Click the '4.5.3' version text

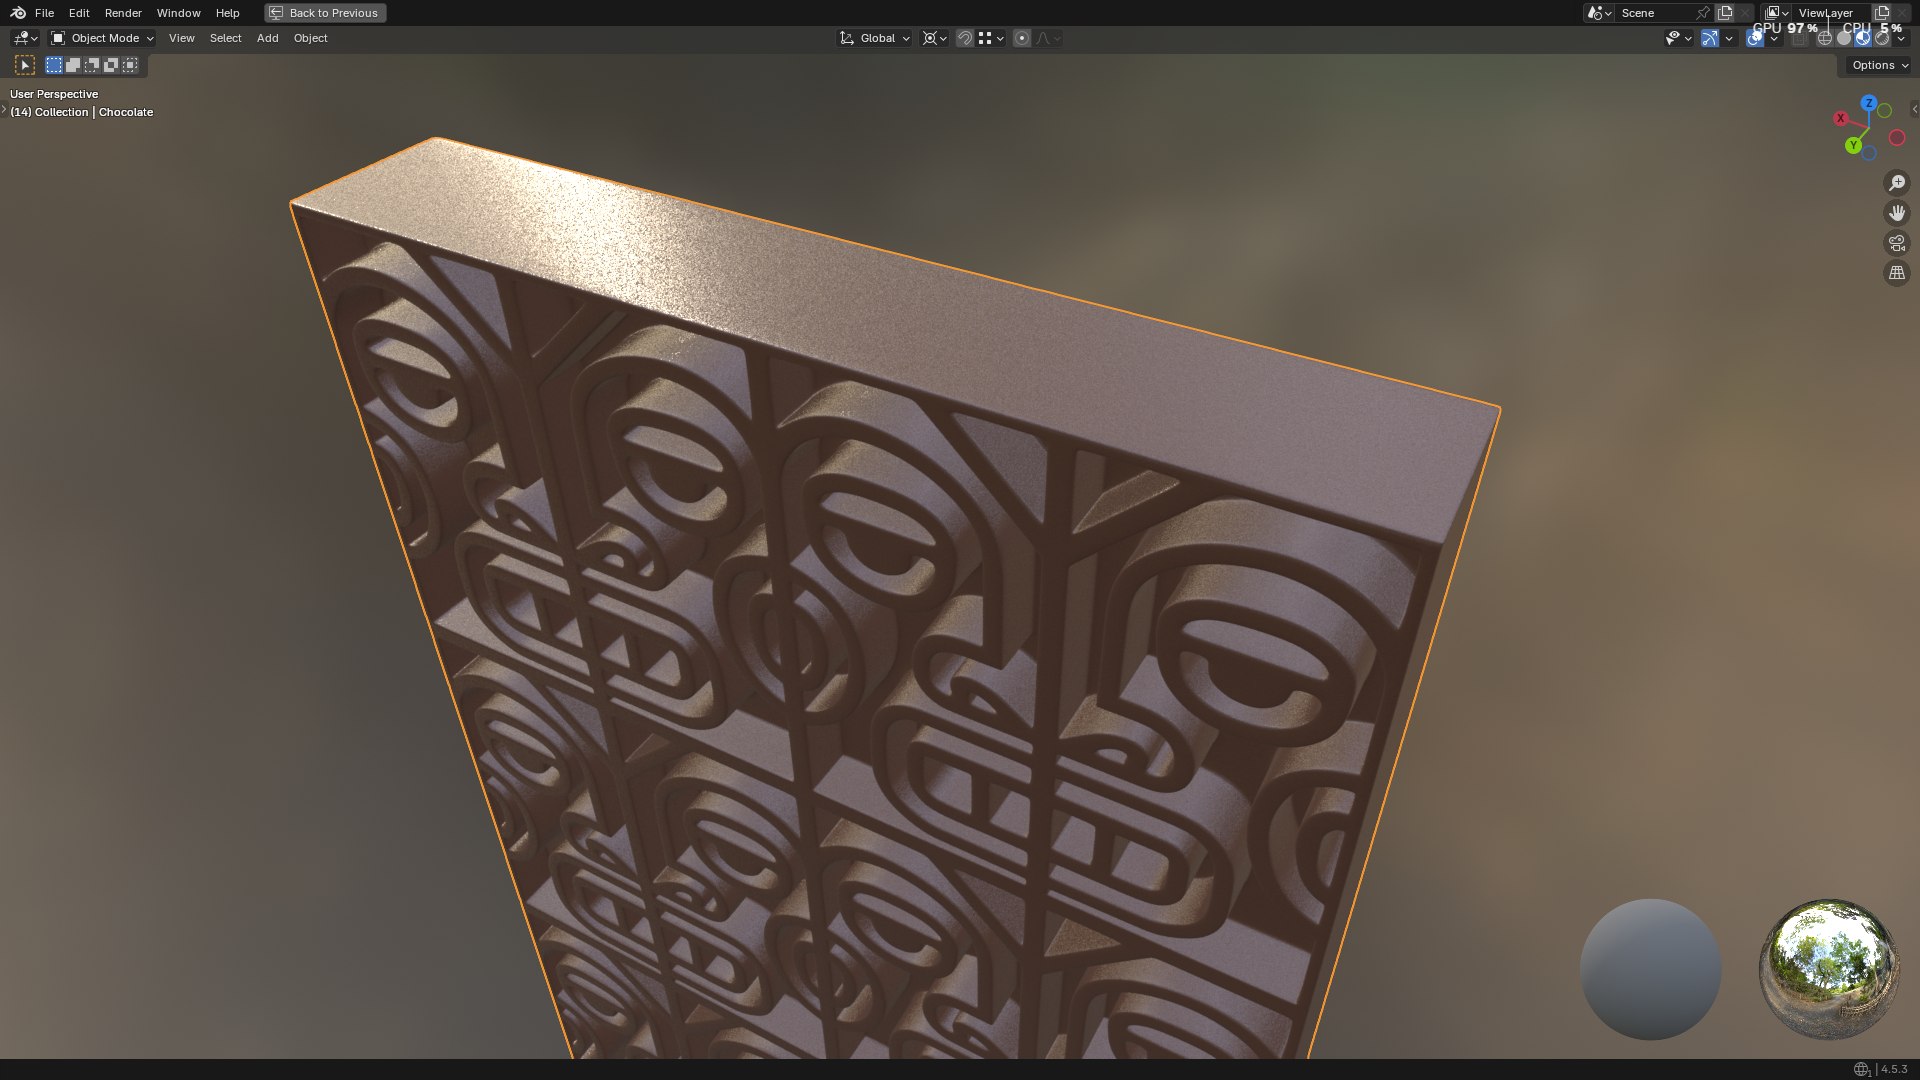[1894, 1070]
